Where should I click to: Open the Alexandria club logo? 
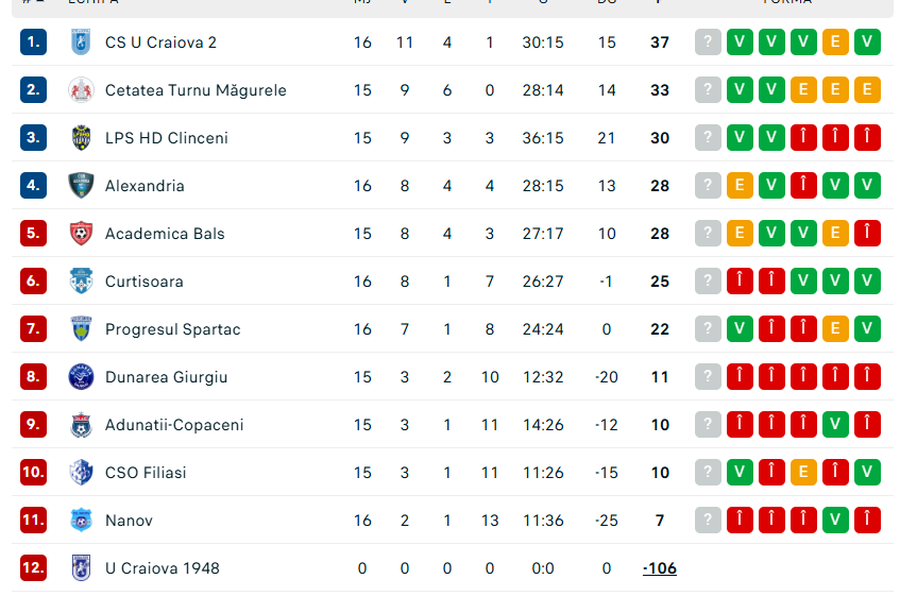pos(81,185)
